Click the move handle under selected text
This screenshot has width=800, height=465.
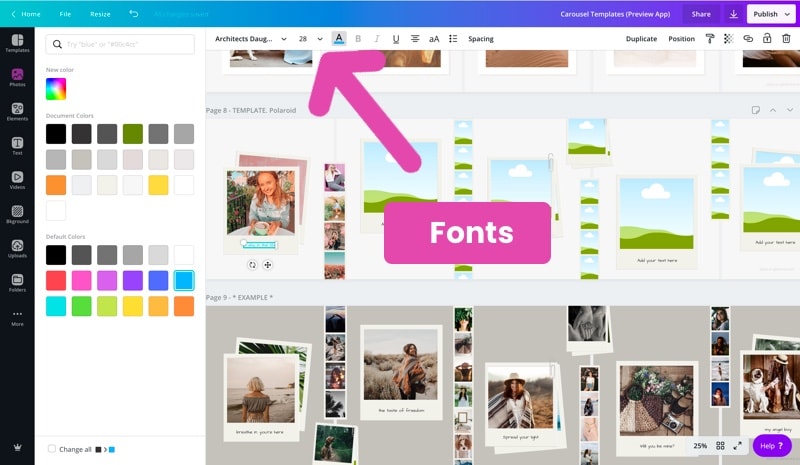click(x=267, y=265)
